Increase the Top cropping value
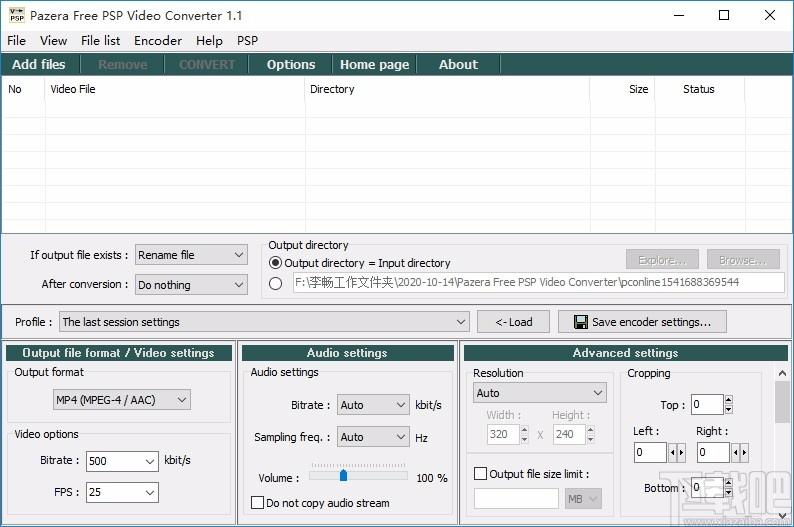The image size is (794, 527). click(x=729, y=399)
